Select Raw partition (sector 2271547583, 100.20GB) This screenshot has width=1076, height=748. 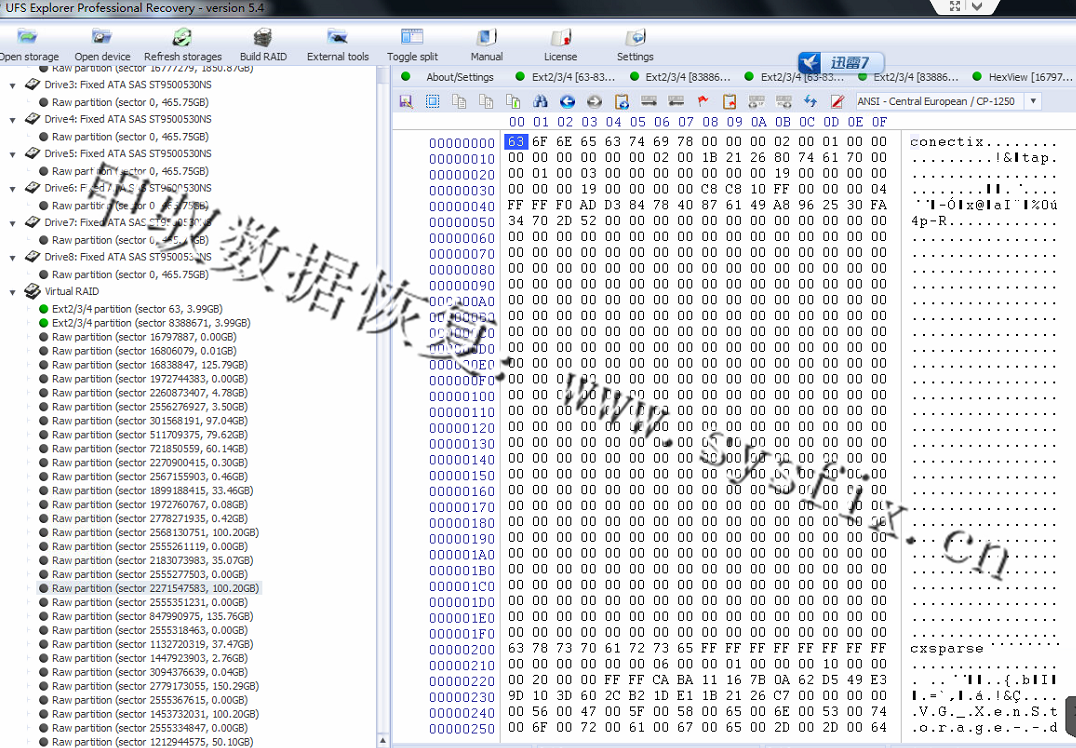pyautogui.click(x=155, y=588)
